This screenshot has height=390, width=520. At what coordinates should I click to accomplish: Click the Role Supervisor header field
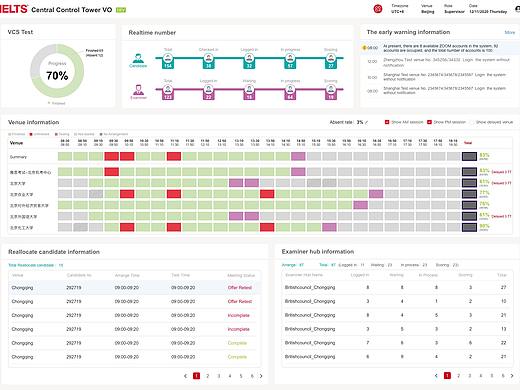(x=454, y=9)
